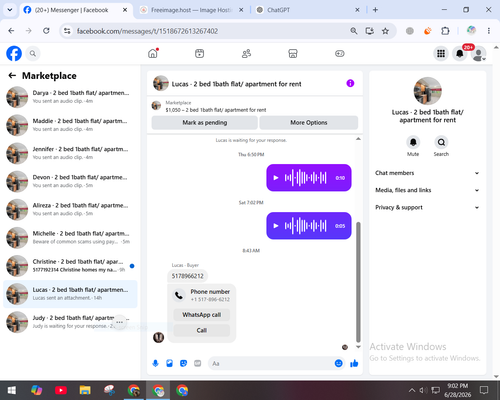Open the Marketplace storefront icon

click(293, 53)
